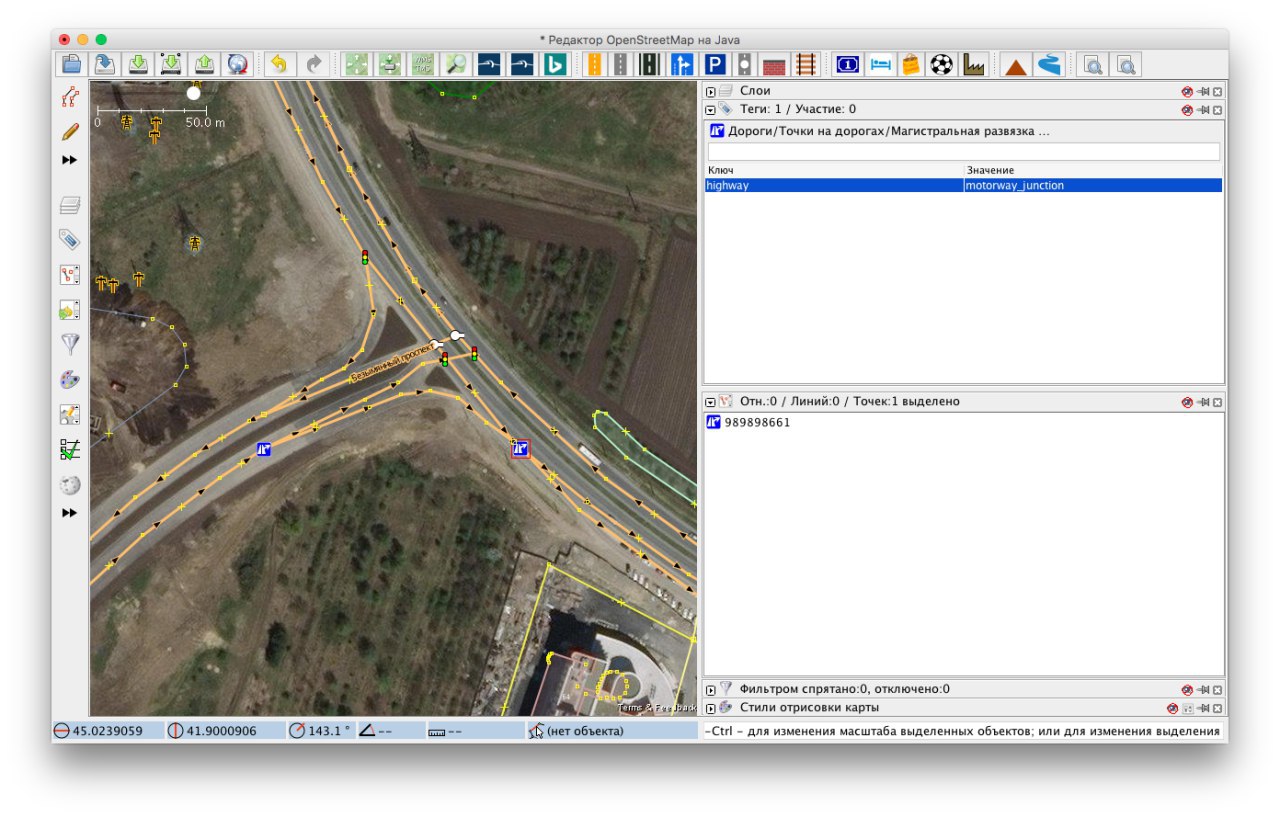Expand the Слои (Layers) panel
The image size is (1280, 817).
[711, 91]
